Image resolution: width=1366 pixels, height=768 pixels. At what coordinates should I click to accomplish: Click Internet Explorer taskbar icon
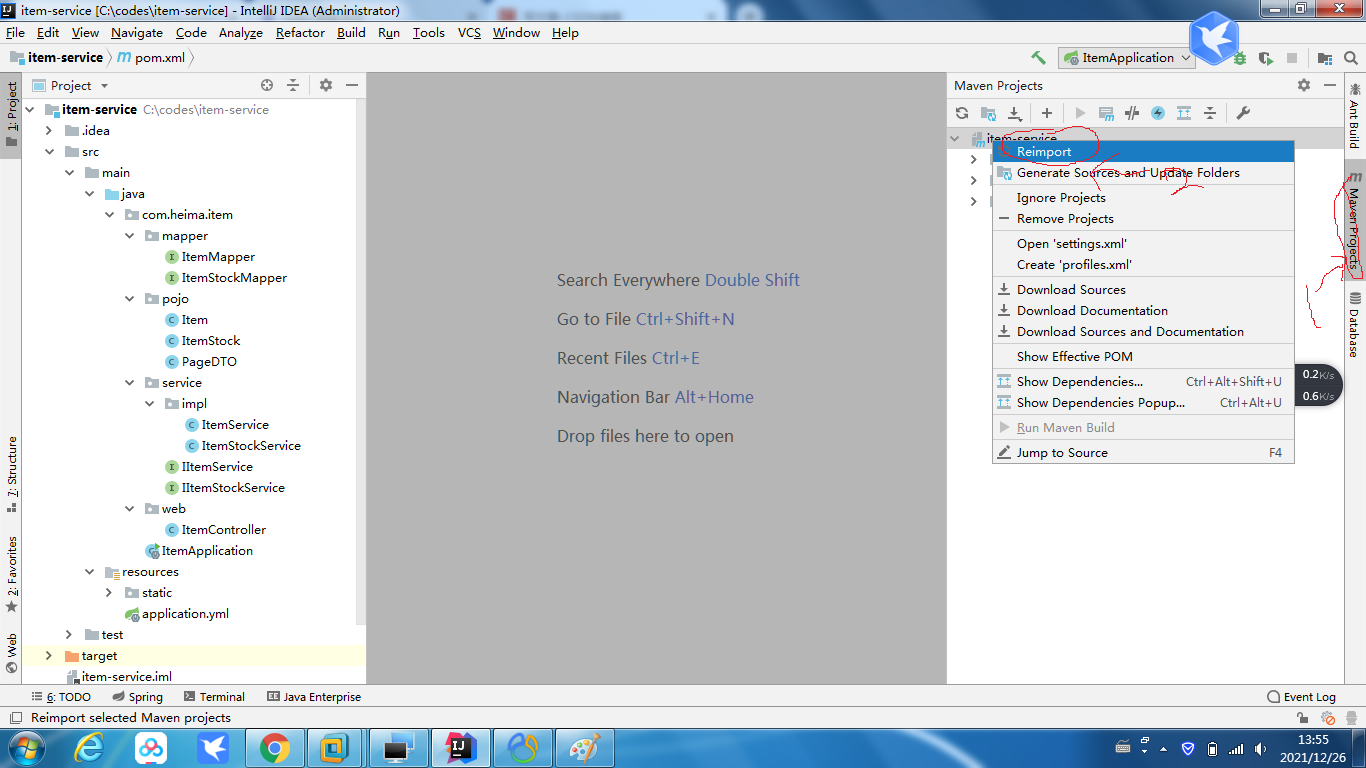coord(90,748)
